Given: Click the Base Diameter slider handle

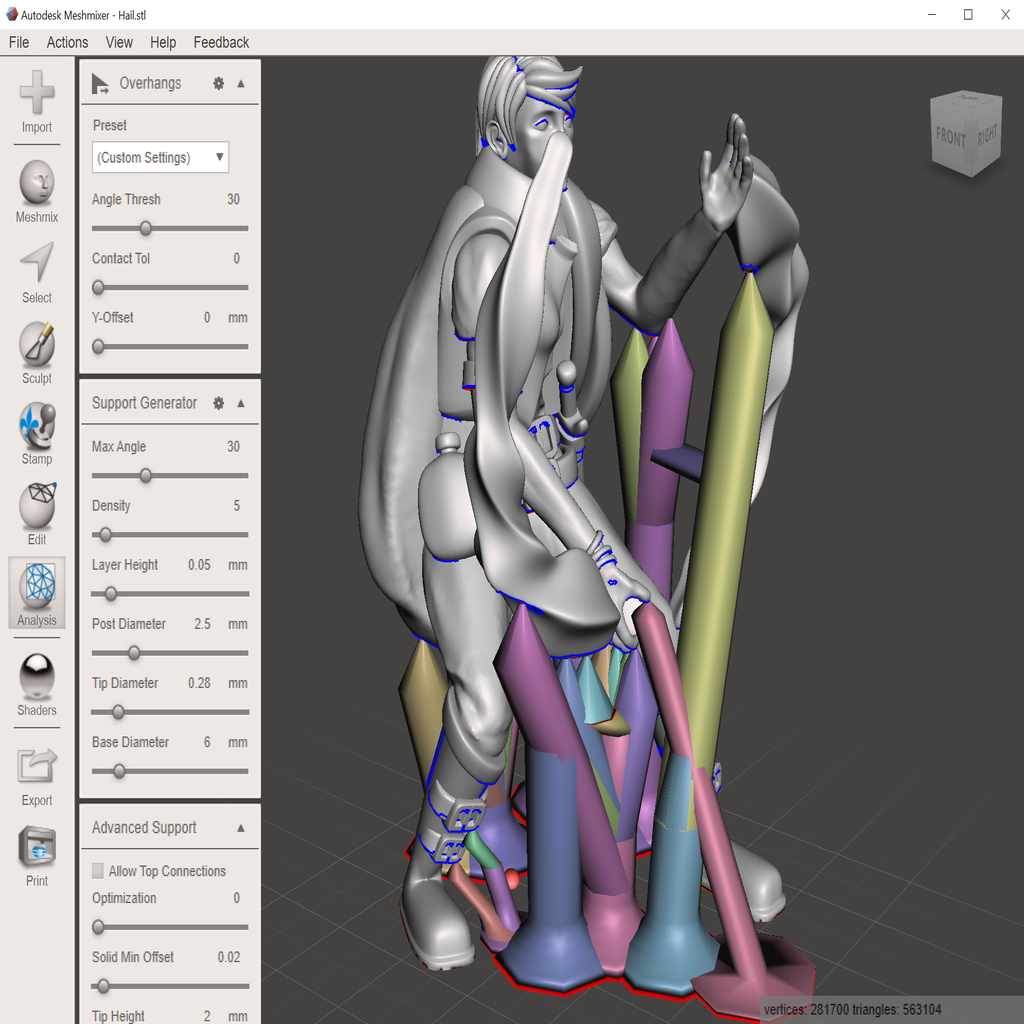Looking at the screenshot, I should coord(119,771).
